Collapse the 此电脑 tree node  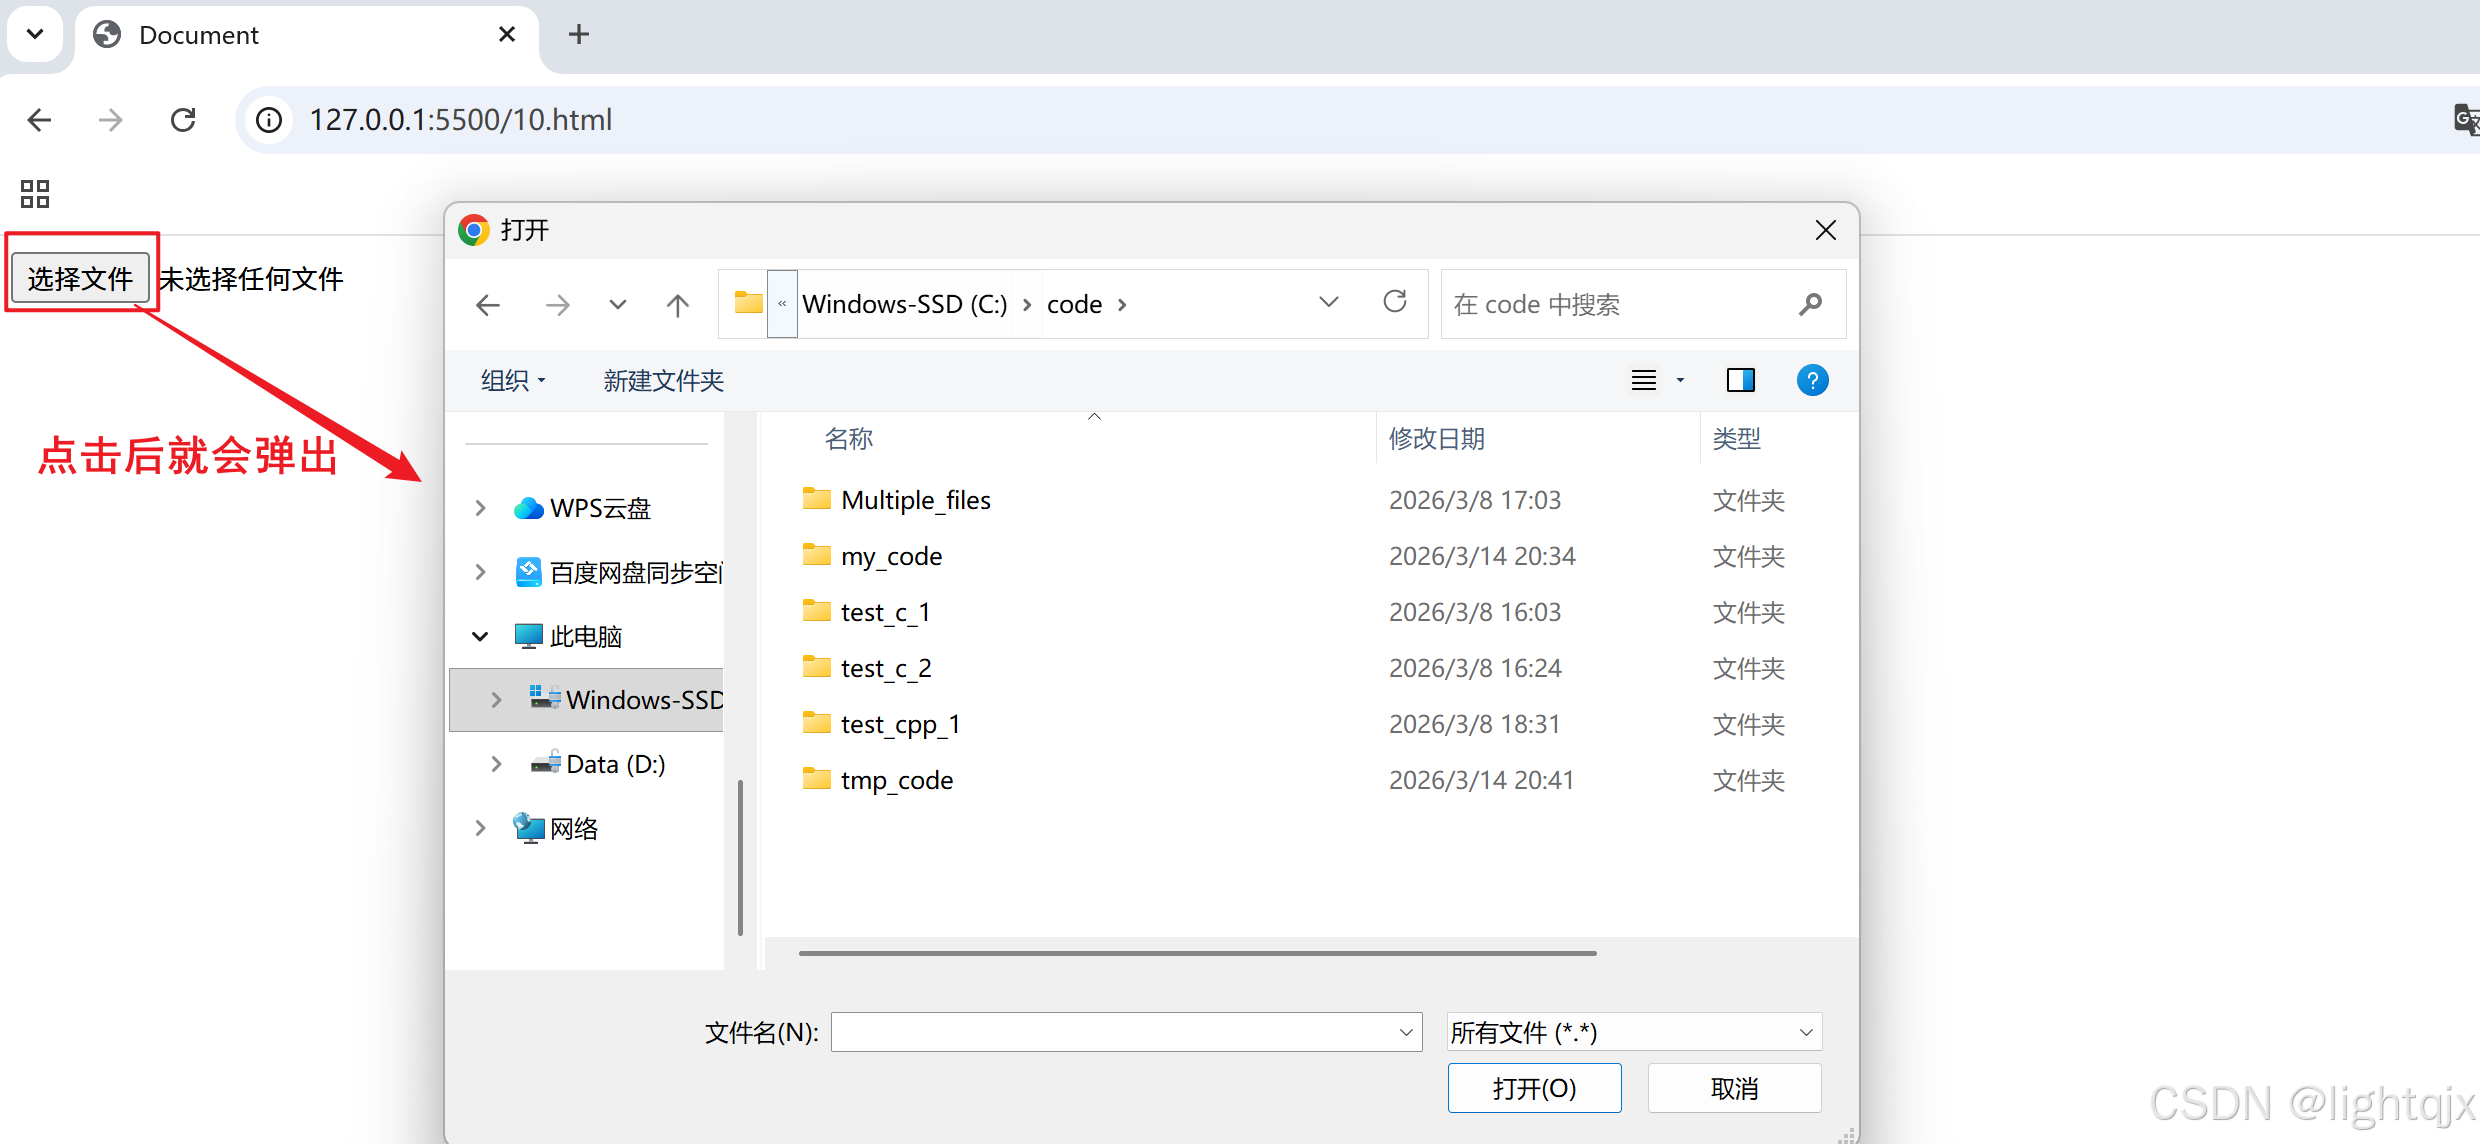[x=480, y=636]
